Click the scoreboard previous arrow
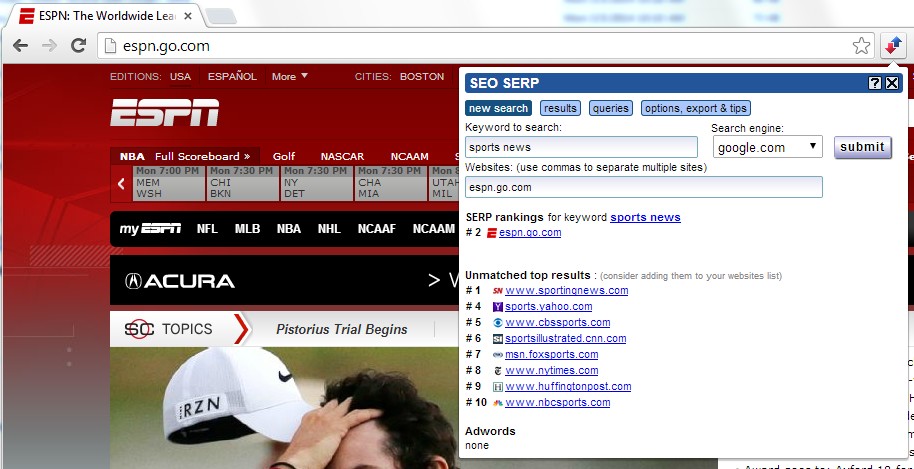The image size is (914, 469). pos(121,184)
